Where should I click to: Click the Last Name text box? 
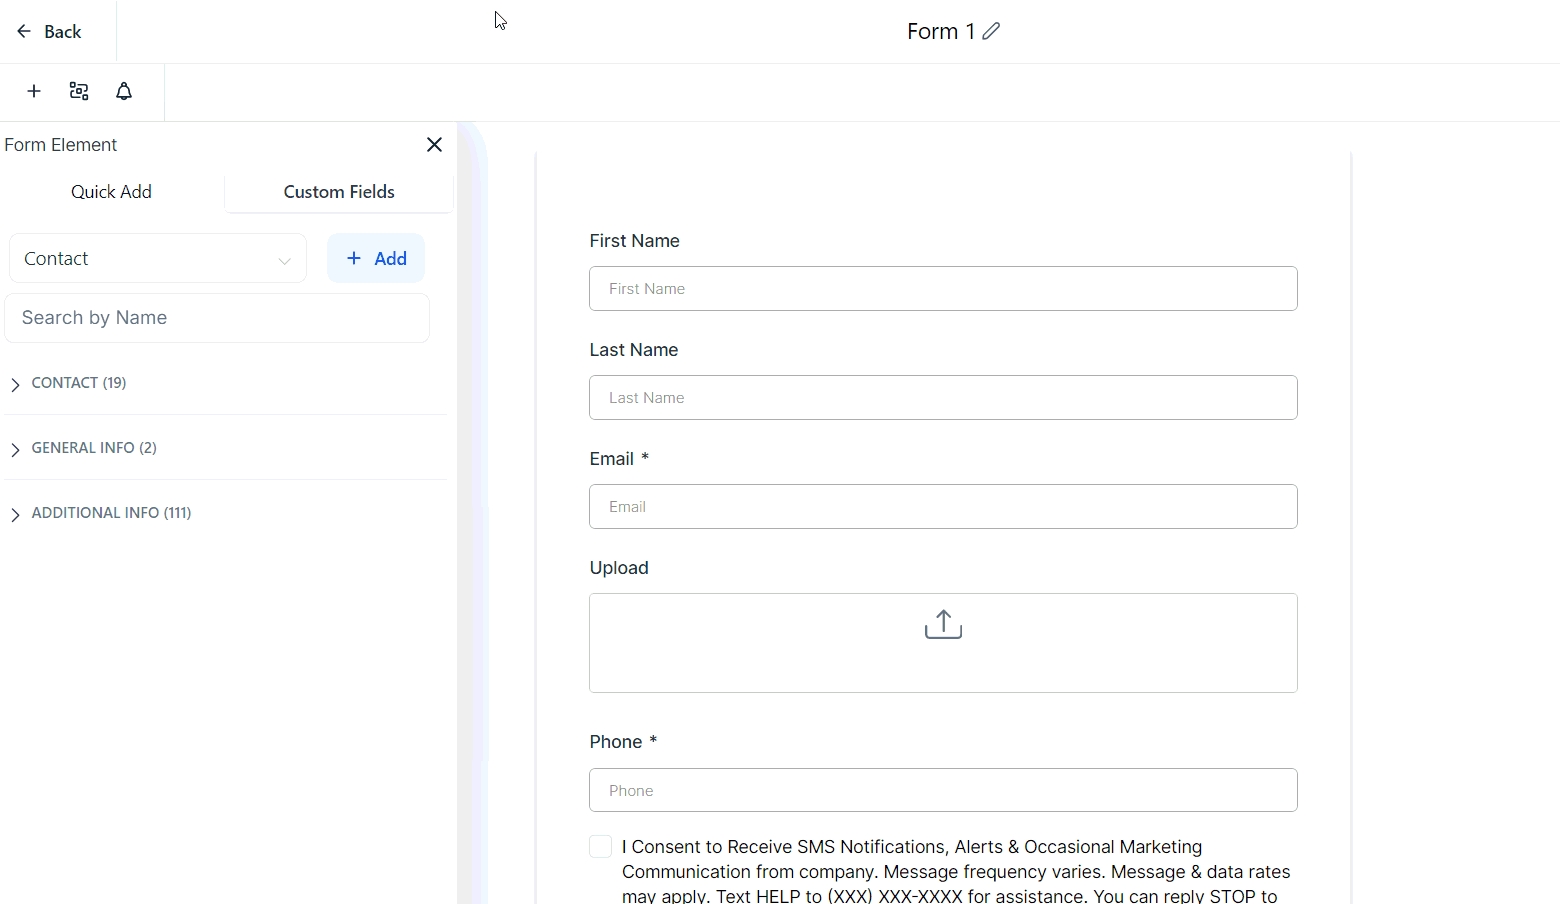(943, 398)
